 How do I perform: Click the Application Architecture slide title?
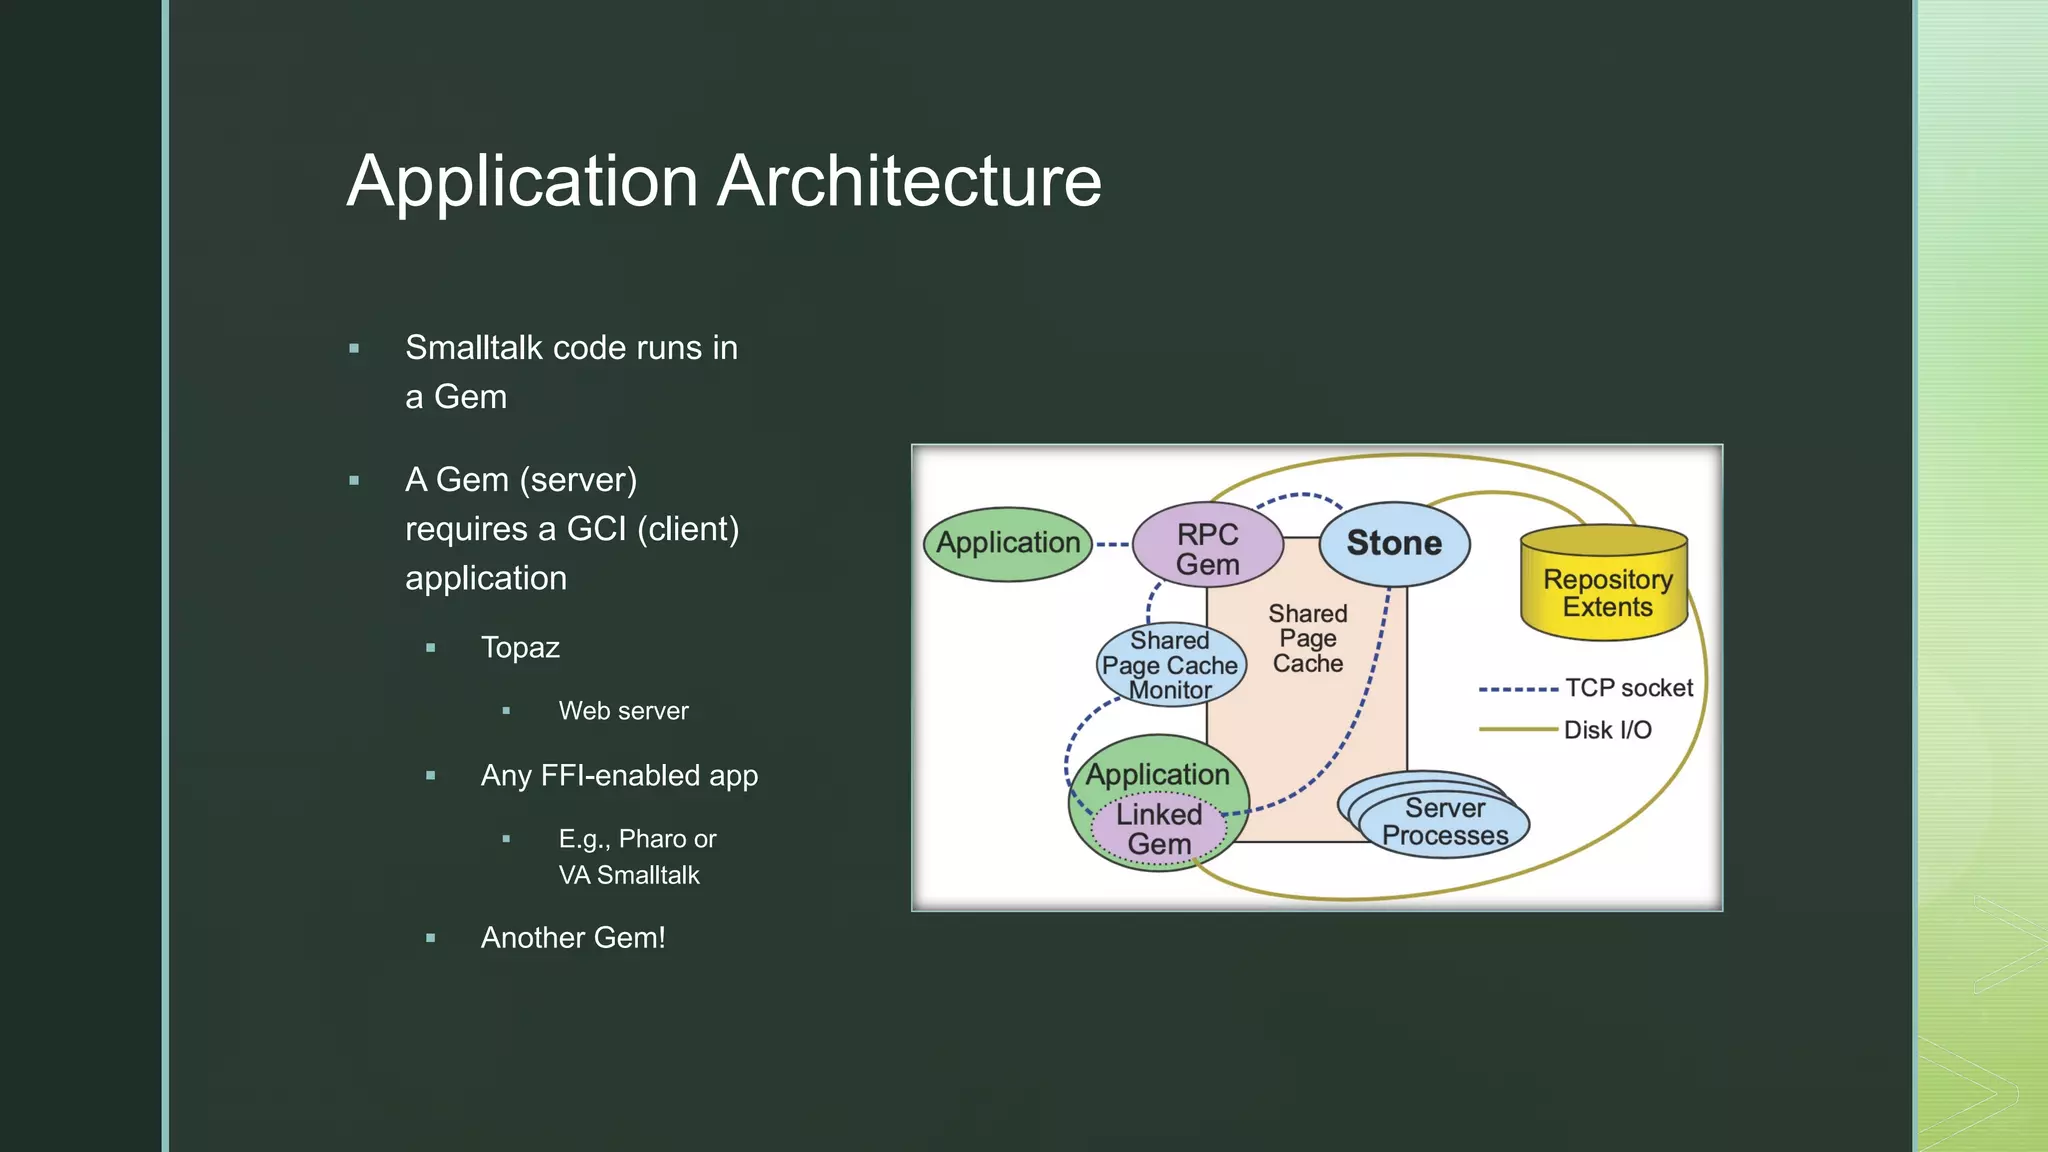[x=724, y=181]
